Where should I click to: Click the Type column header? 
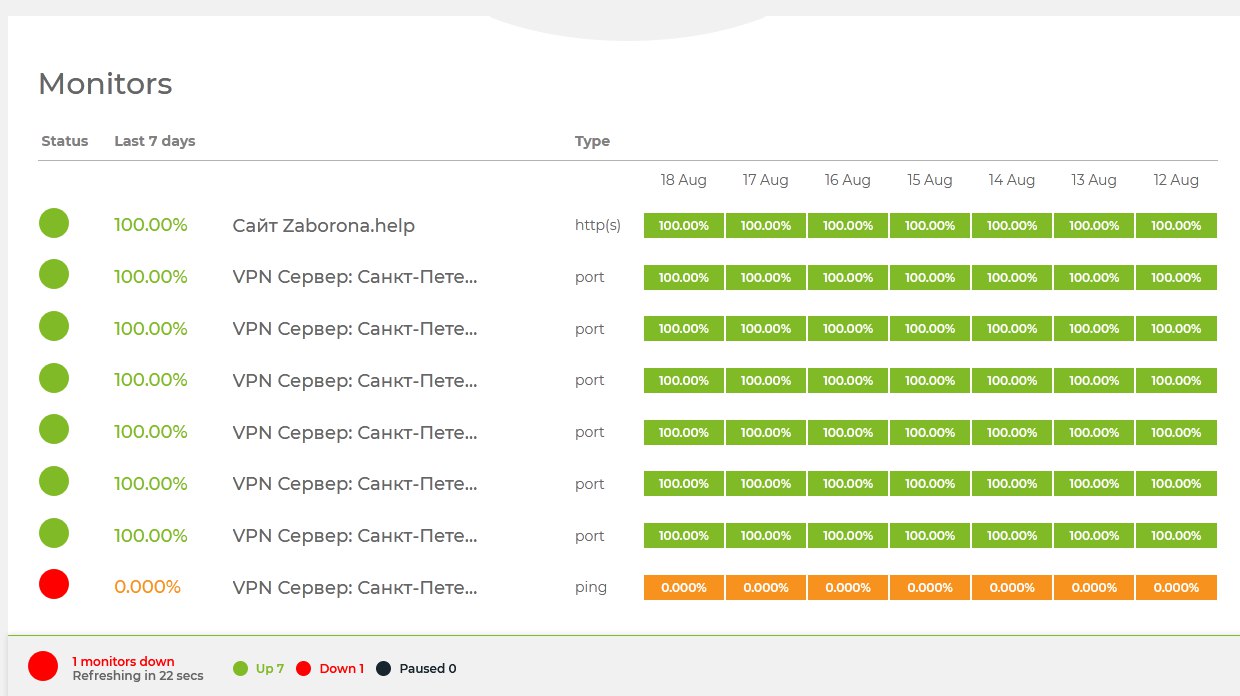point(592,141)
